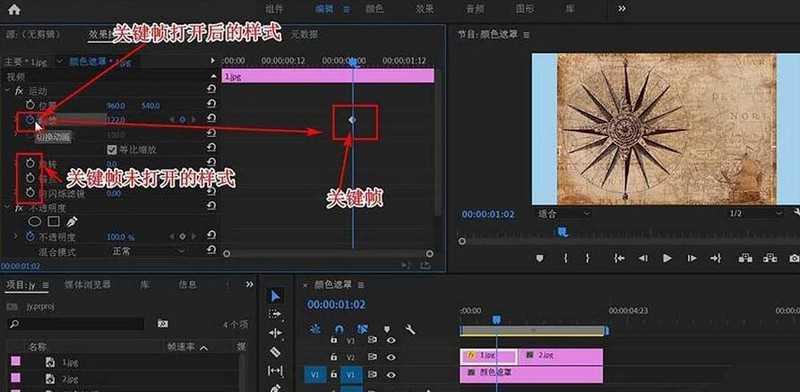Click the V1 source patch button

(x=315, y=375)
